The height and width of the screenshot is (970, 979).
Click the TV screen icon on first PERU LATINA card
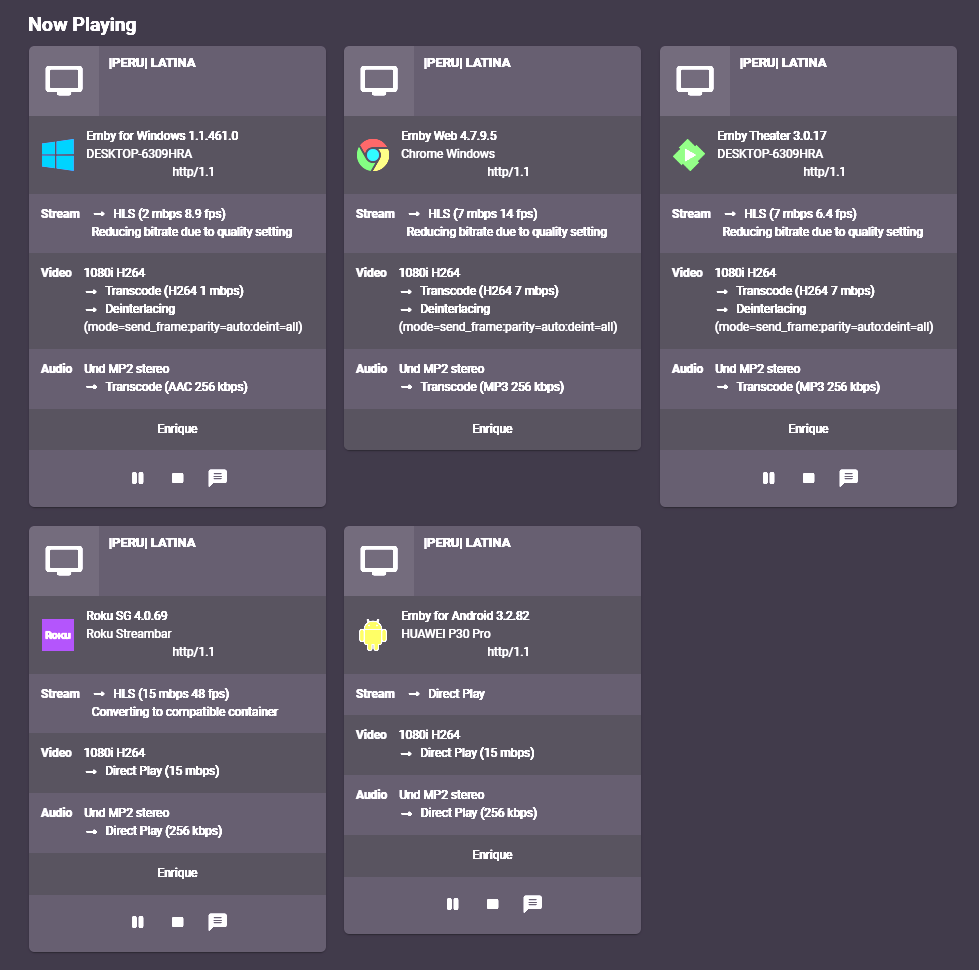(63, 80)
